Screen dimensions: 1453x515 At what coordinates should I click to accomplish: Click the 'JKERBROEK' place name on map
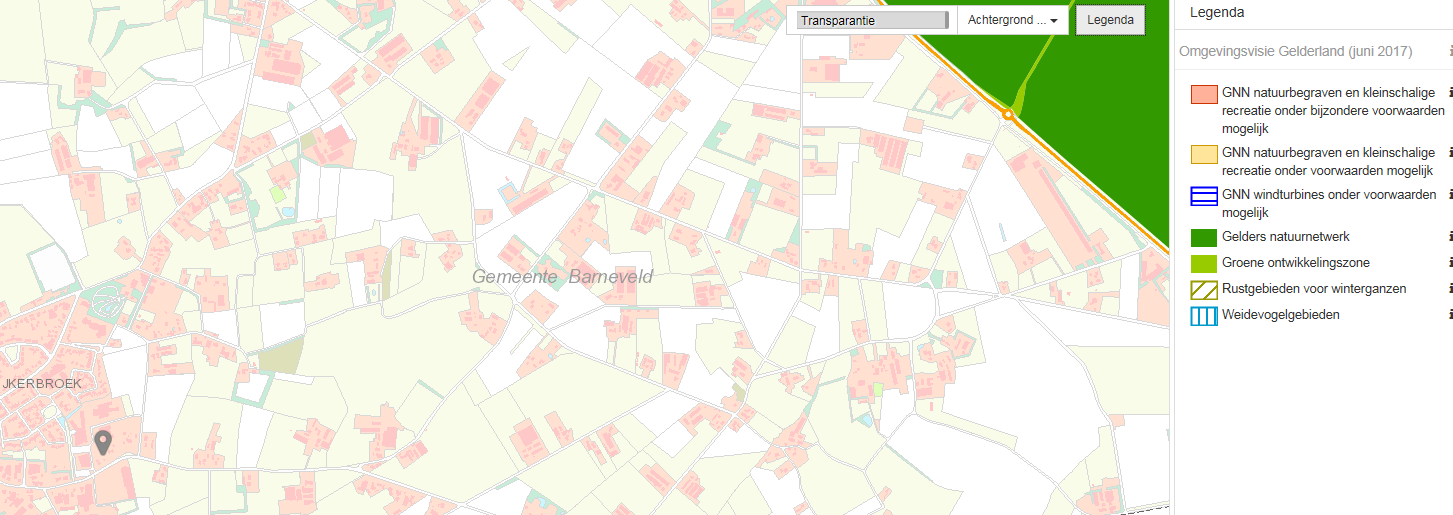[41, 383]
